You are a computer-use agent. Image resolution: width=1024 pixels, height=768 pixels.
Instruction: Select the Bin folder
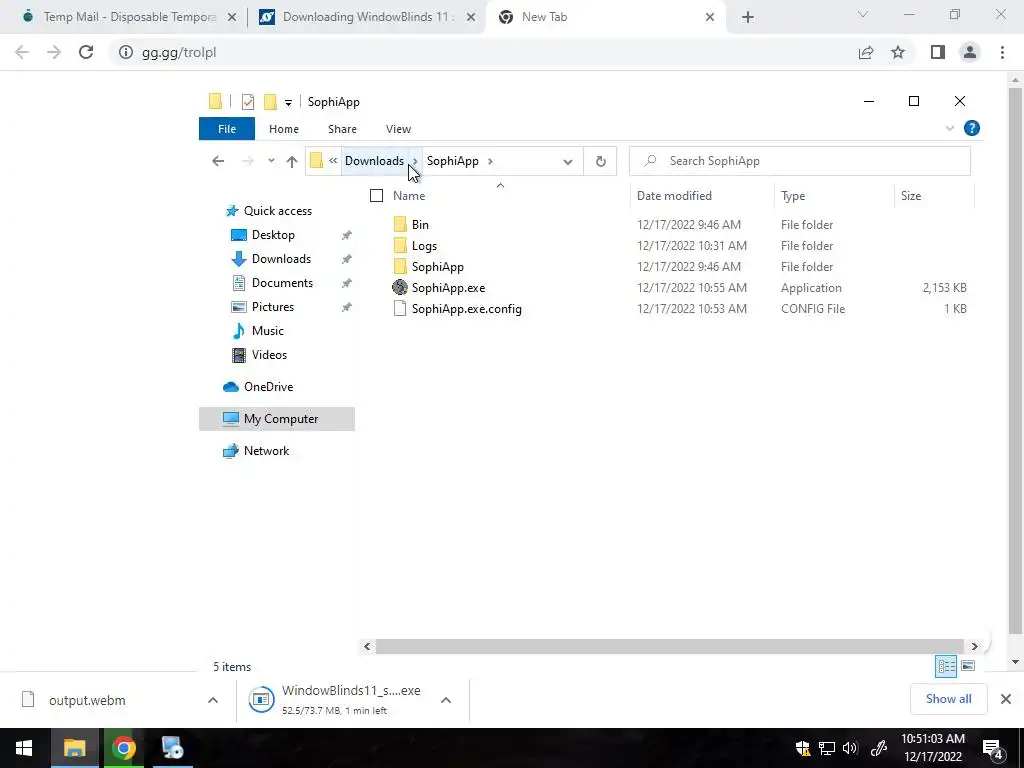[420, 225]
